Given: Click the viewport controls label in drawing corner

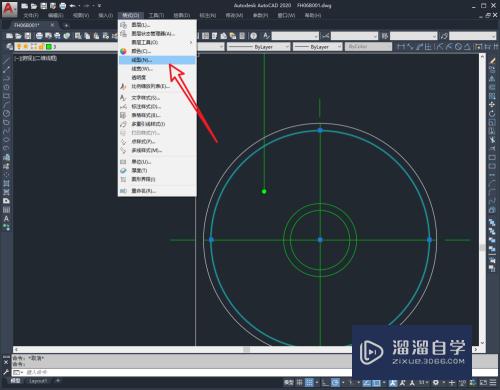Looking at the screenshot, I should (36, 58).
